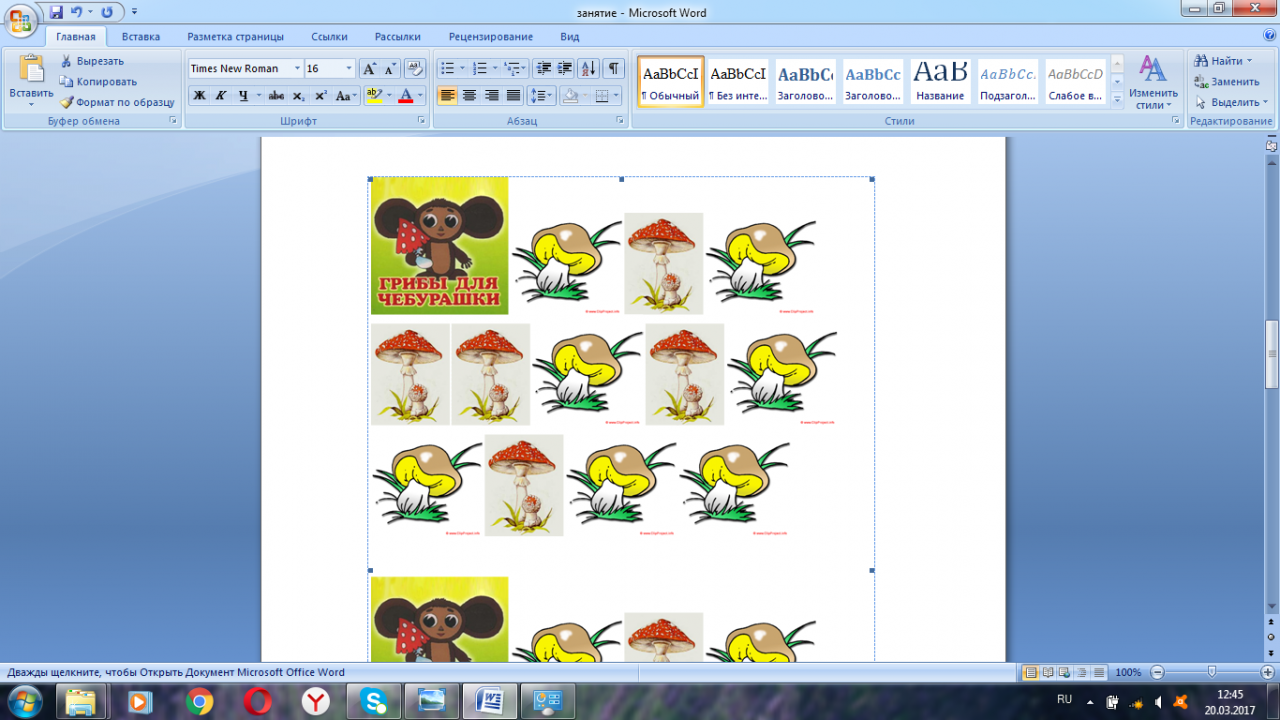Image resolution: width=1280 pixels, height=720 pixels.
Task: Apply yellow text highlight color
Action: point(373,96)
